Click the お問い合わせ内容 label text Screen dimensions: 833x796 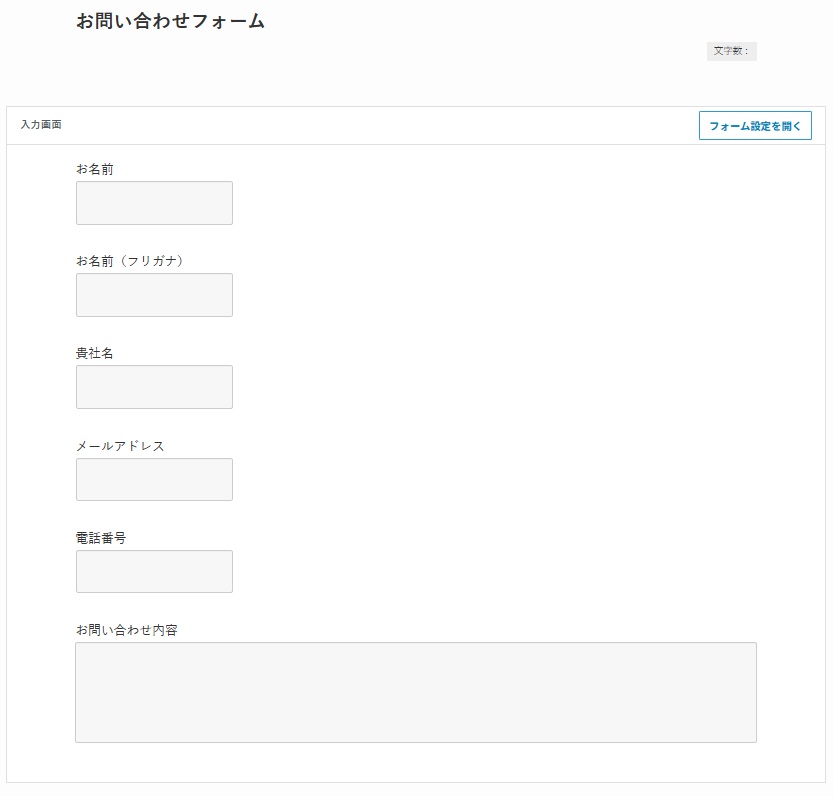(x=127, y=630)
